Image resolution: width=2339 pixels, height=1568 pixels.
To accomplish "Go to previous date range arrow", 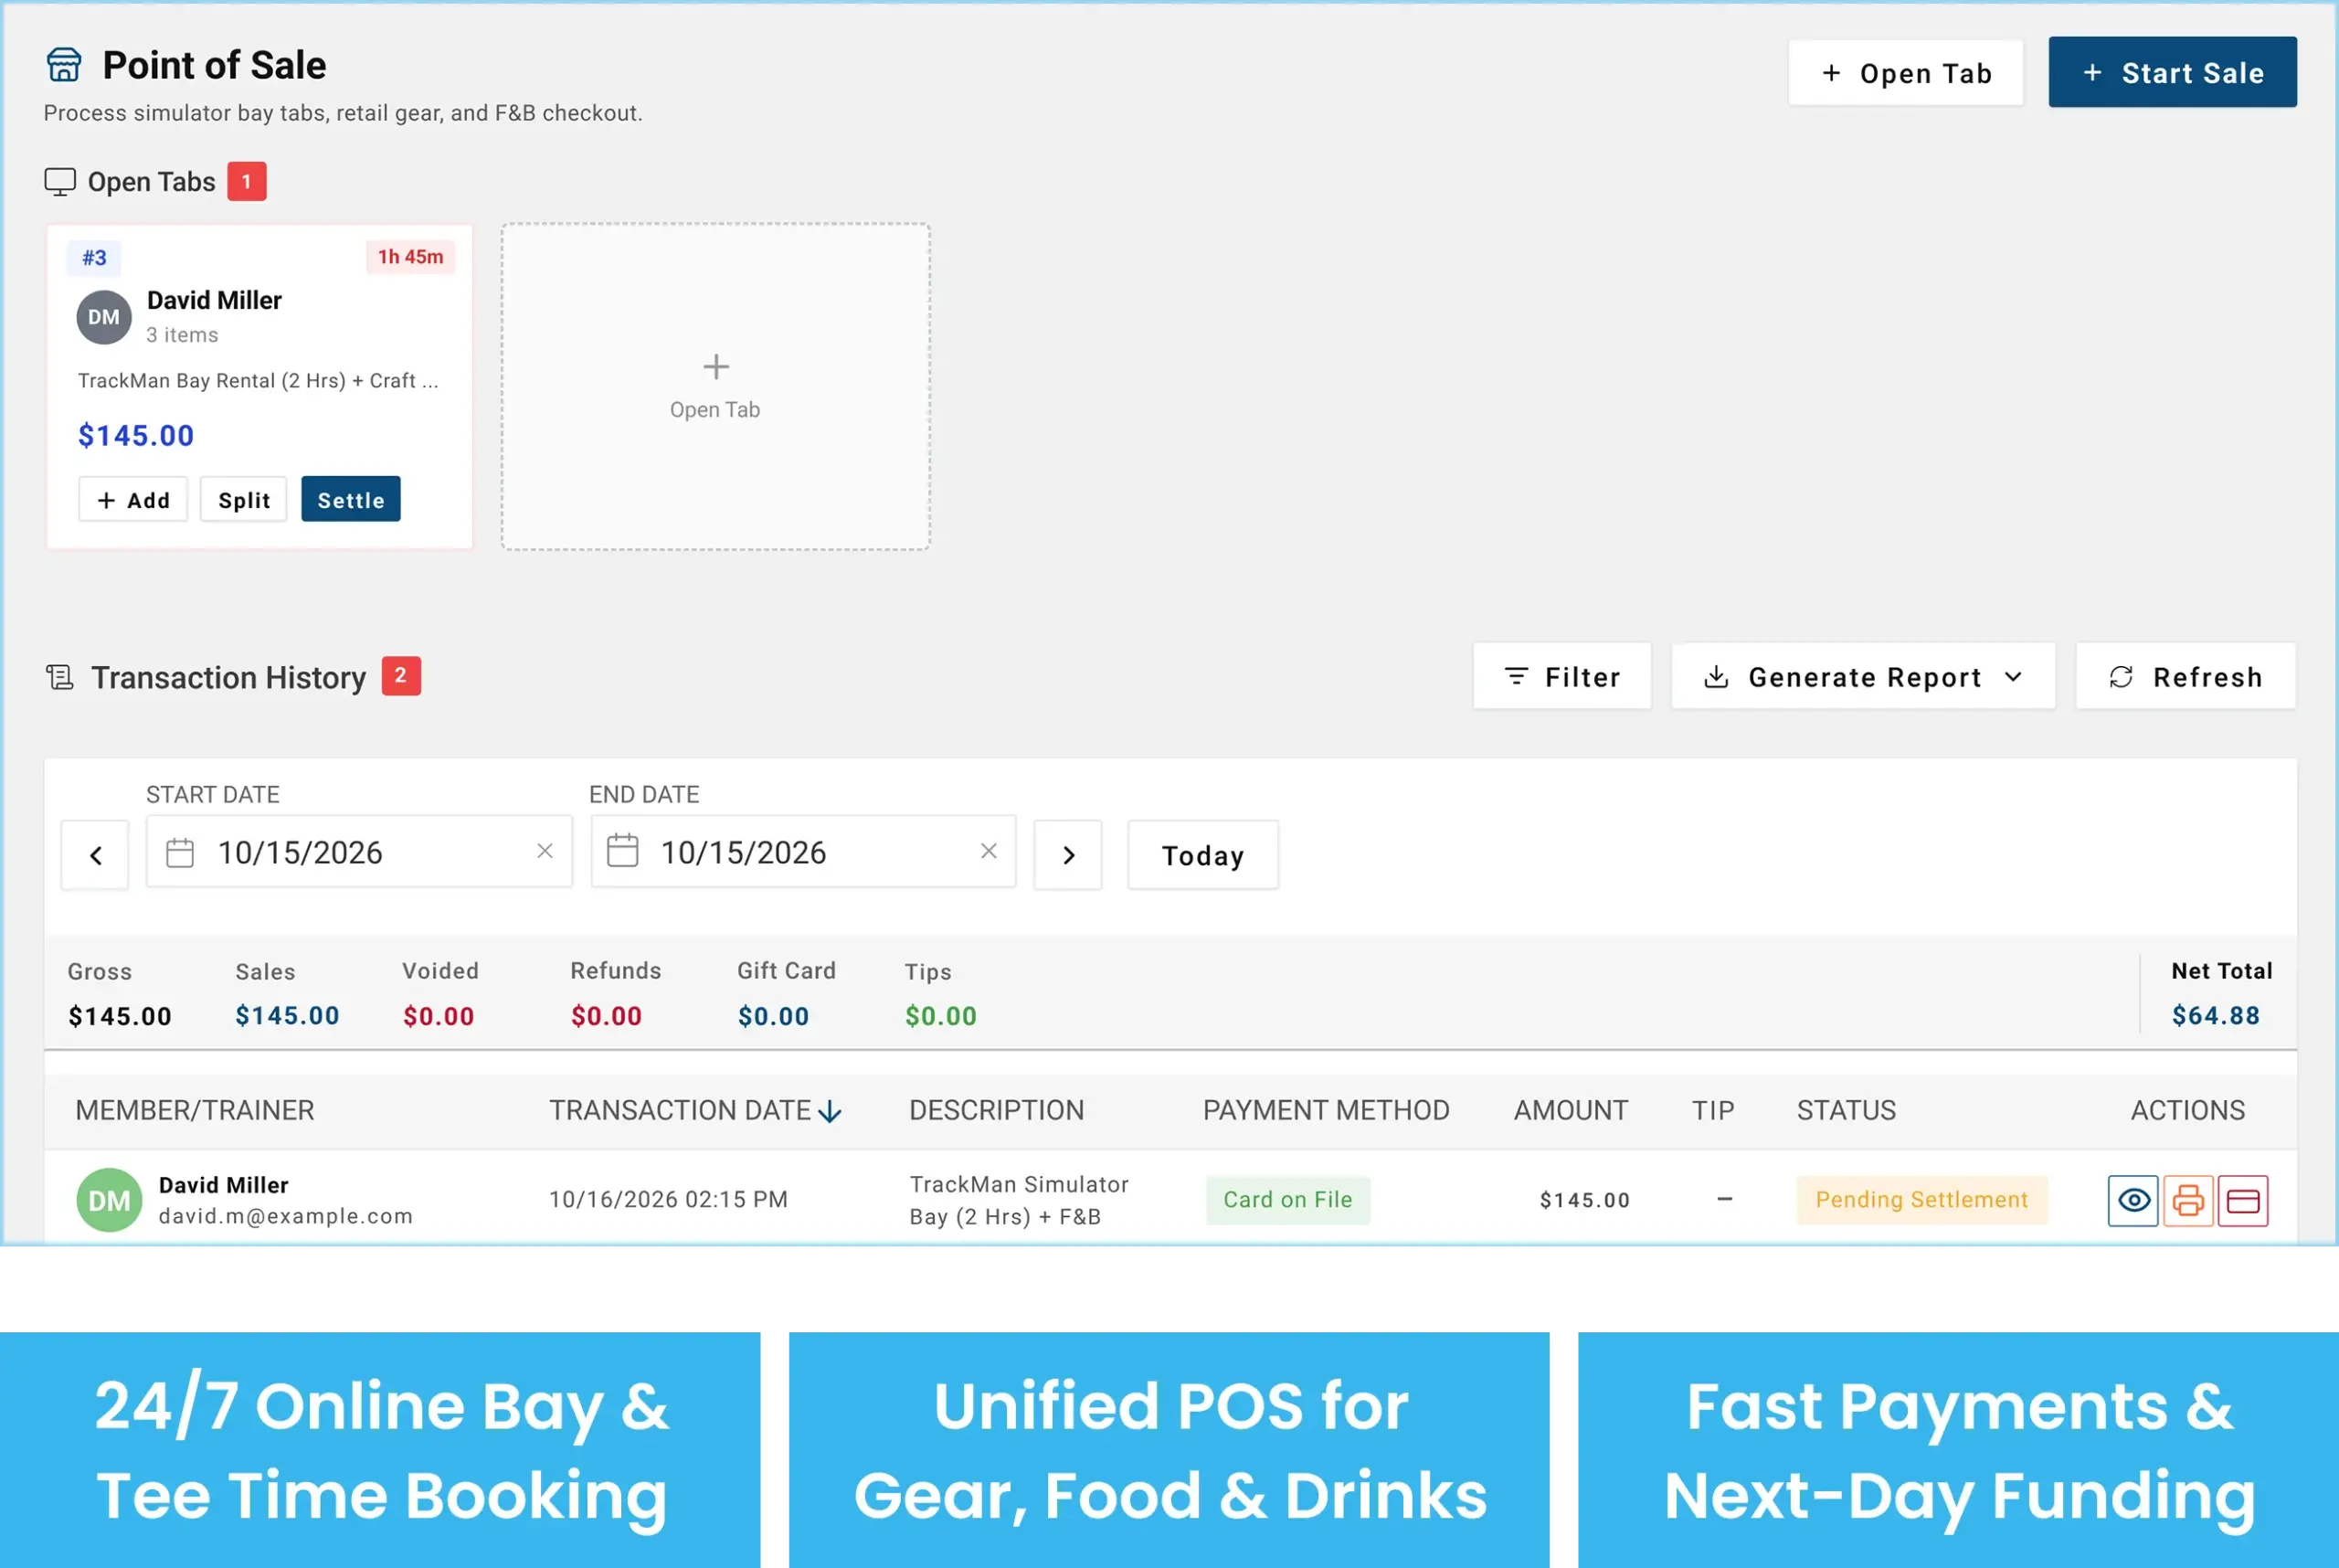I will 96,855.
